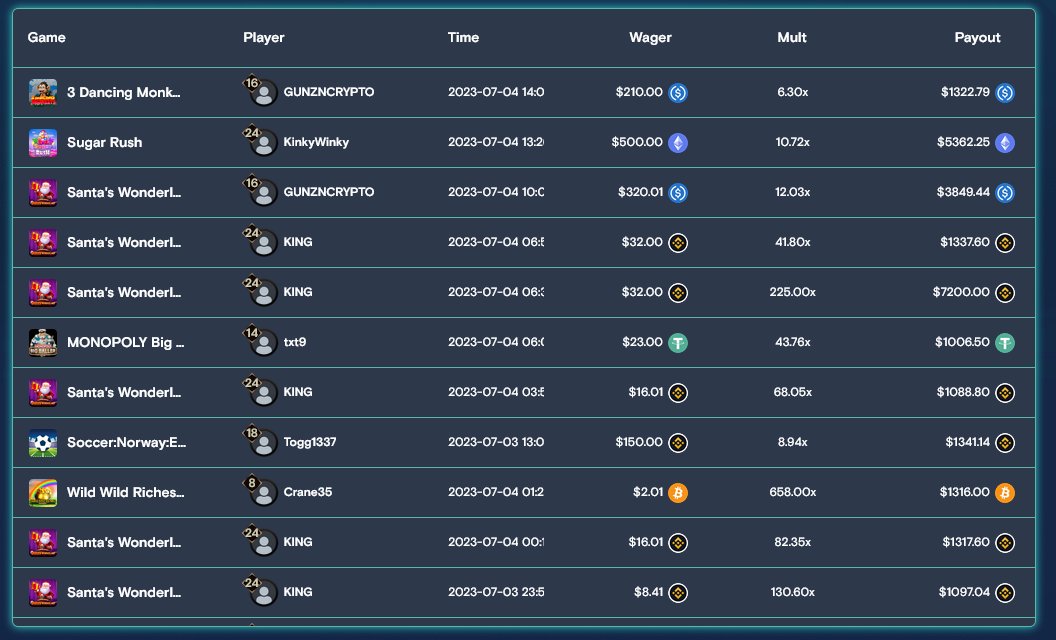
Task: Click the USDC coin beside the $3849.44 payout
Action: [x=1005, y=193]
